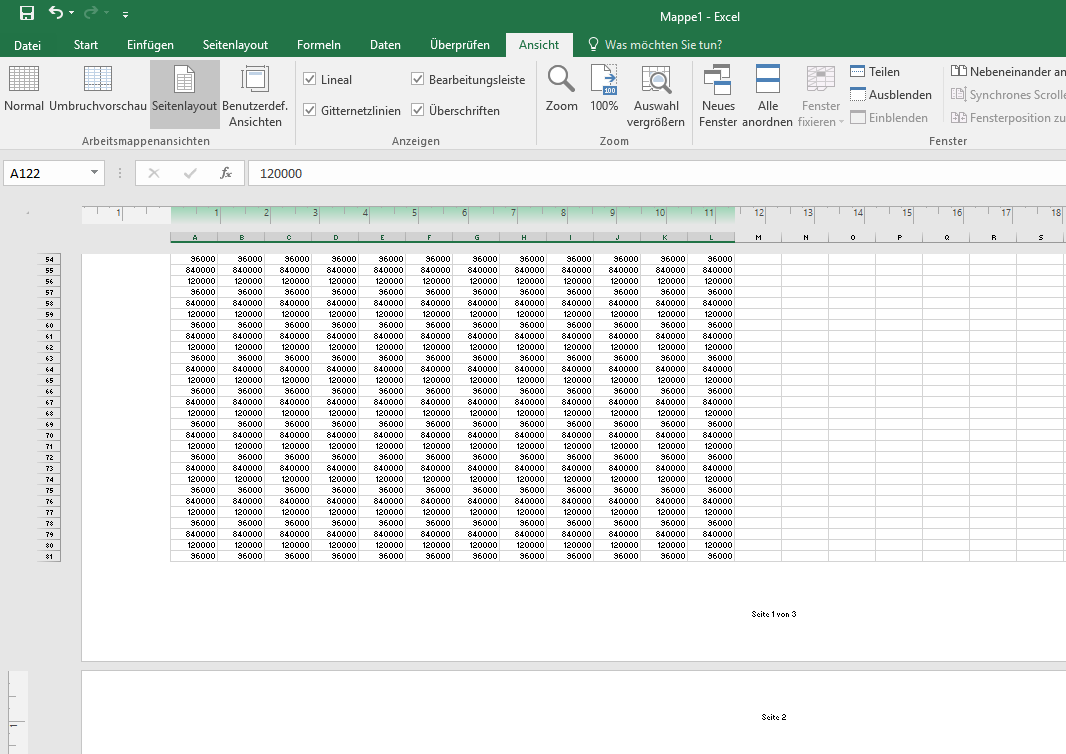Uncheck the Lineal checkbox

(x=310, y=80)
